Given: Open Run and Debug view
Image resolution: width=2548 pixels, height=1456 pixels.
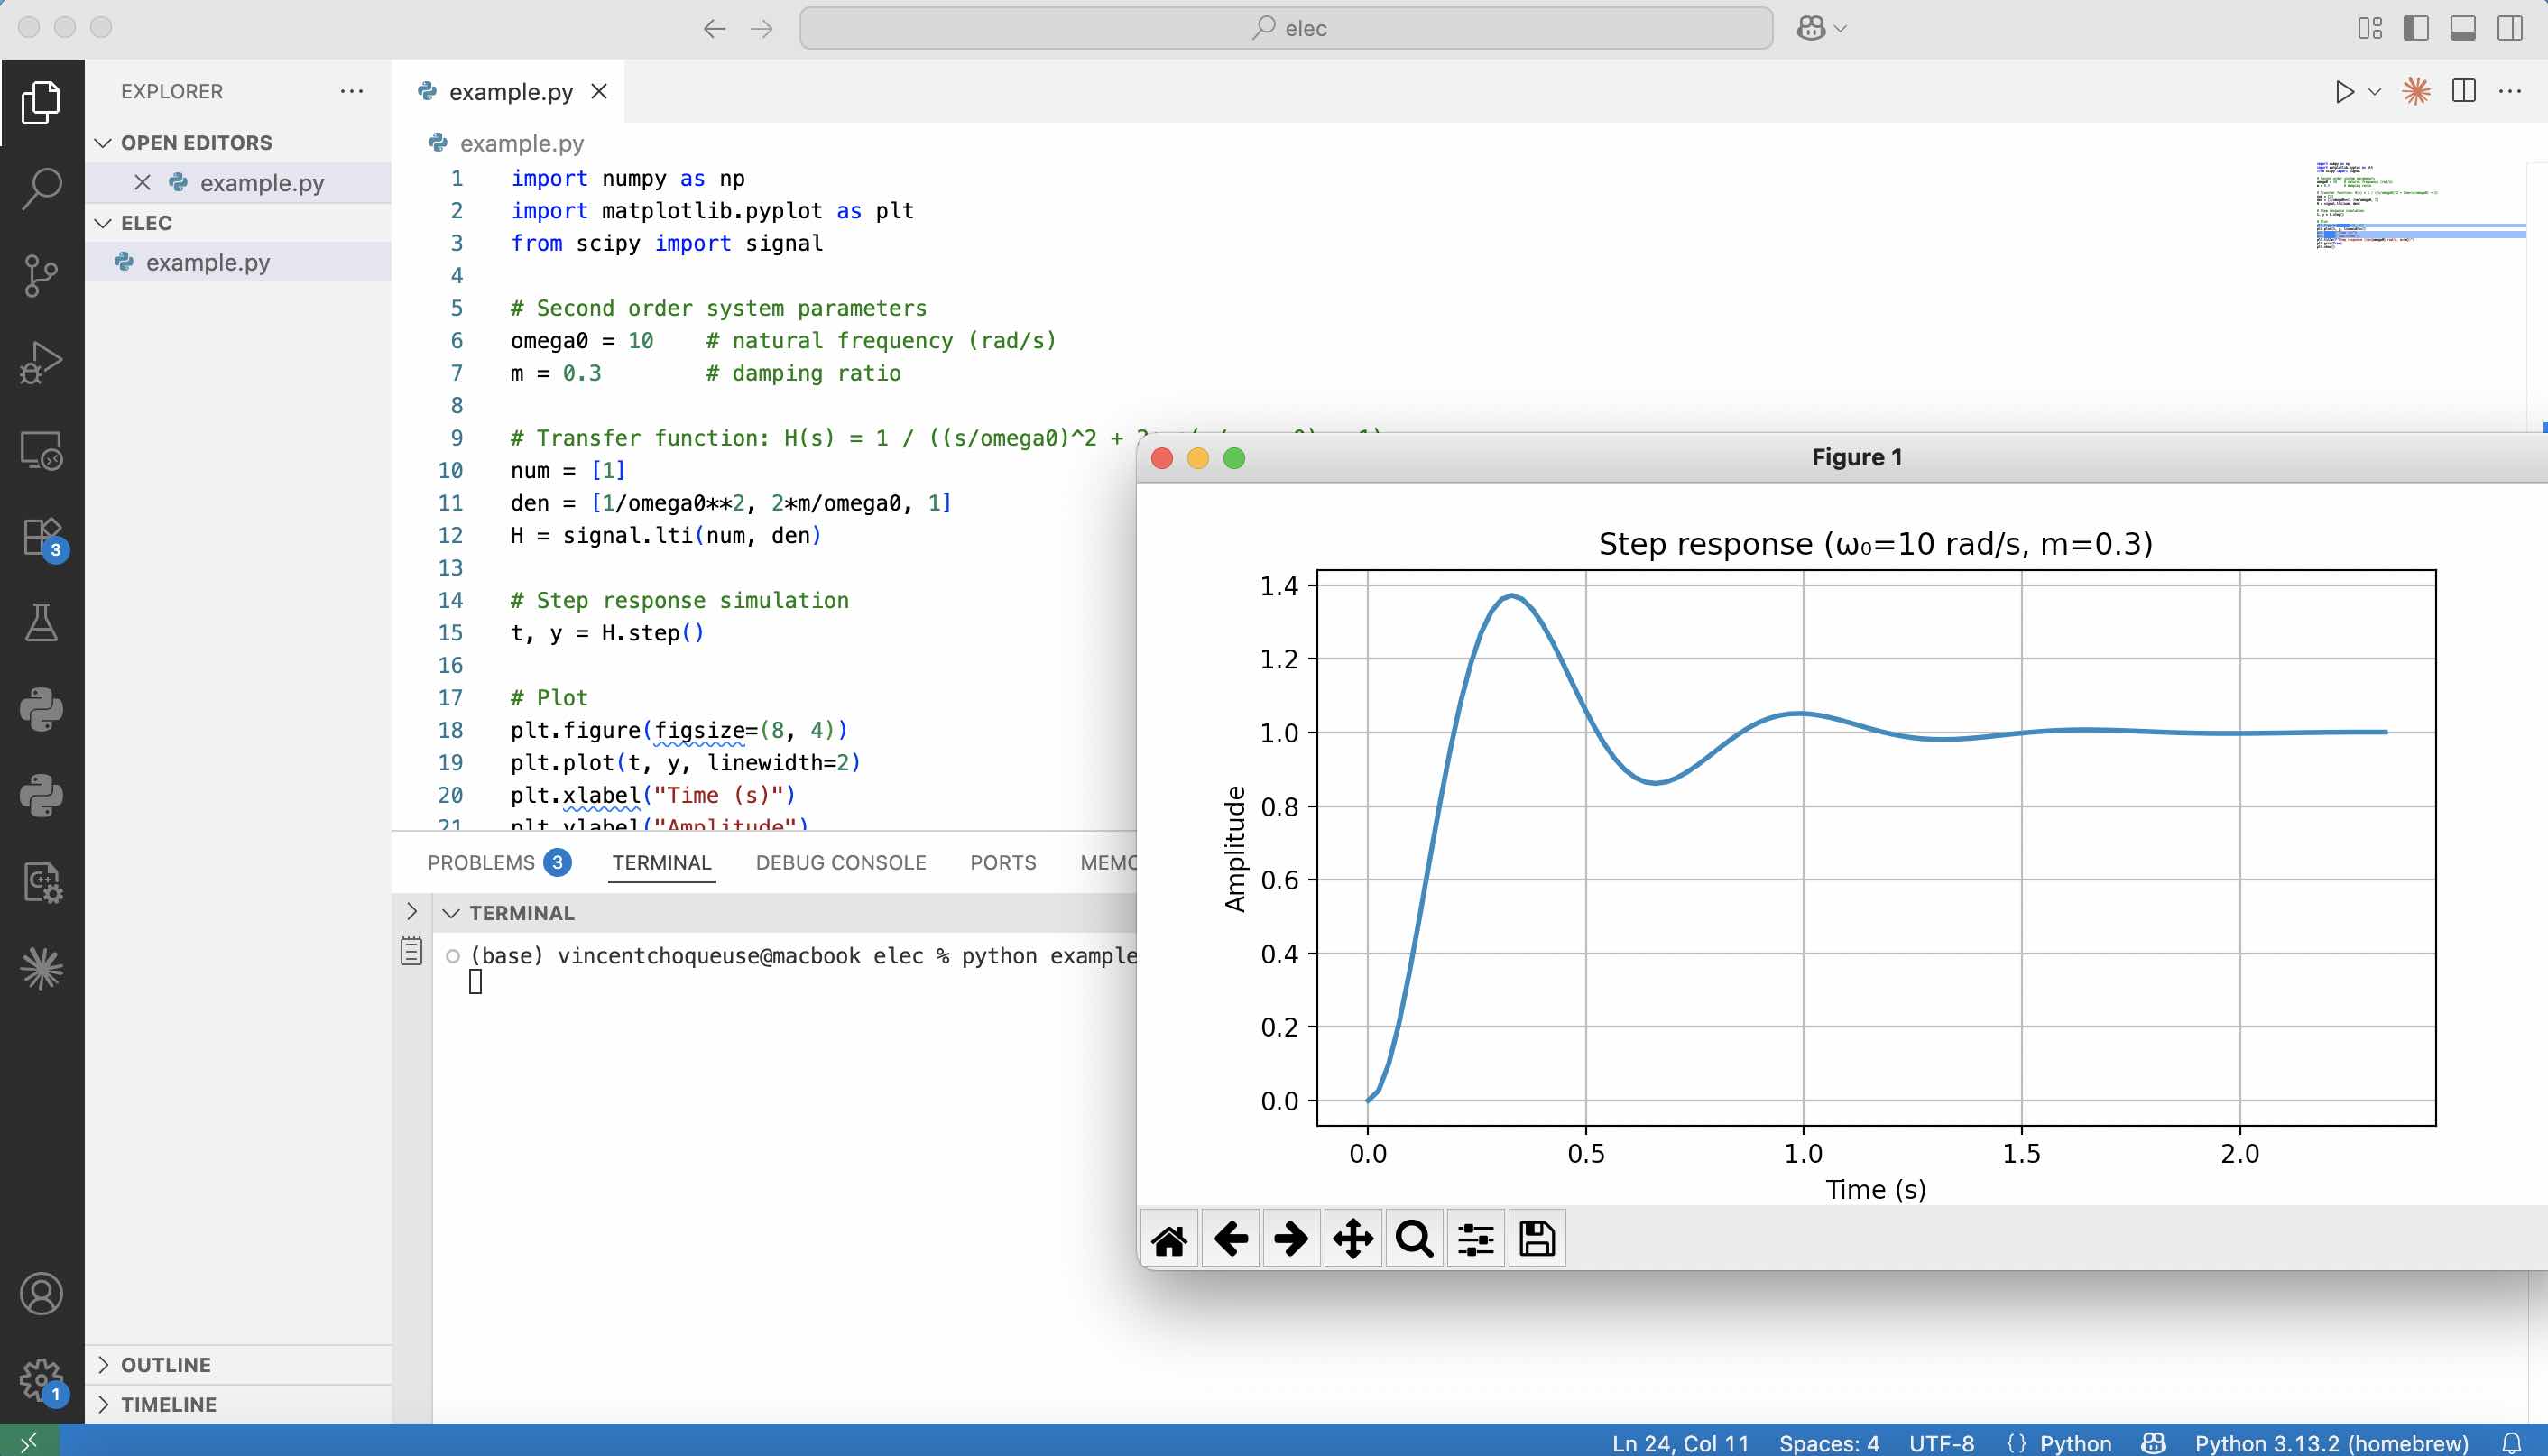Looking at the screenshot, I should tap(41, 362).
